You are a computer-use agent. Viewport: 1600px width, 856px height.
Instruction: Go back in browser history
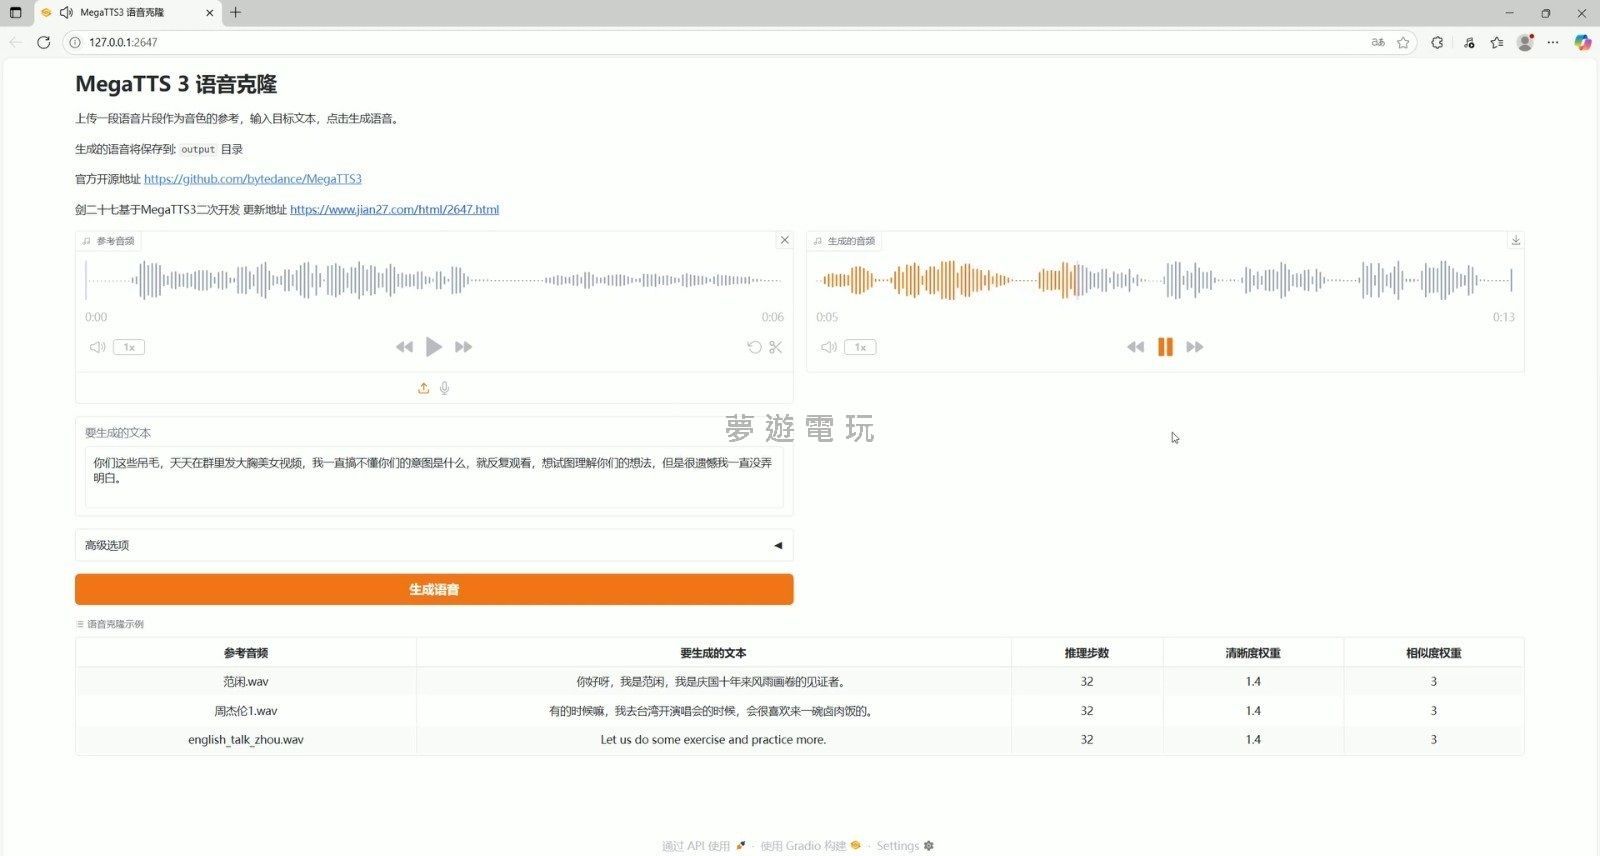[15, 42]
